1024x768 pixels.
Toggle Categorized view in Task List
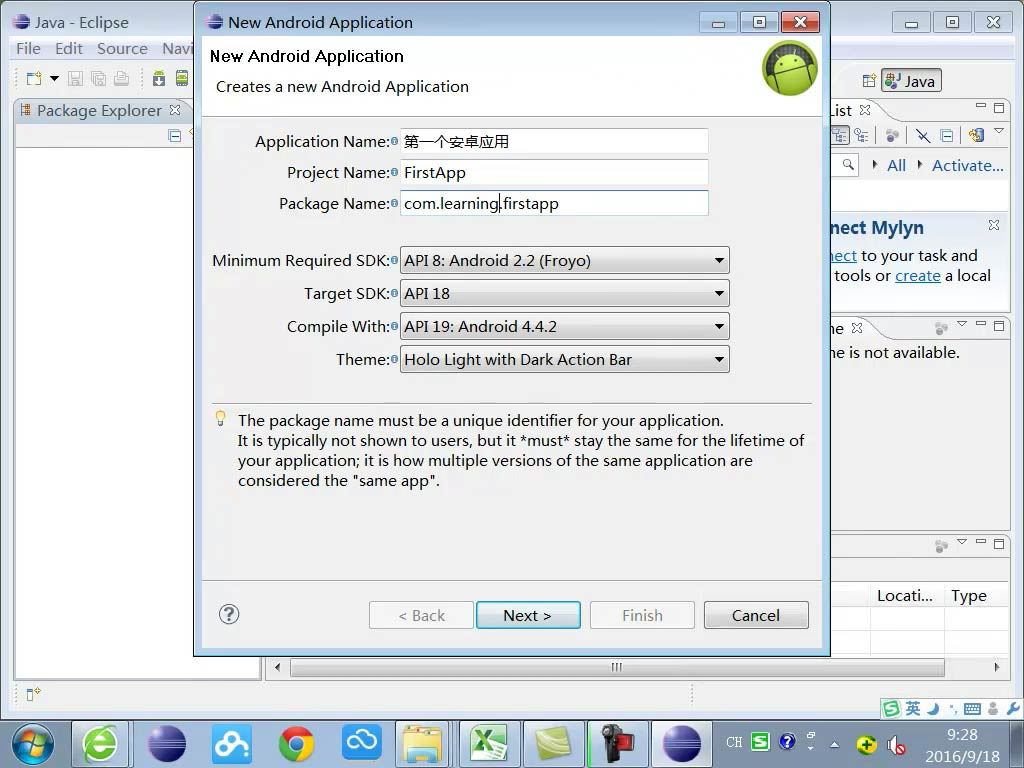[x=840, y=135]
